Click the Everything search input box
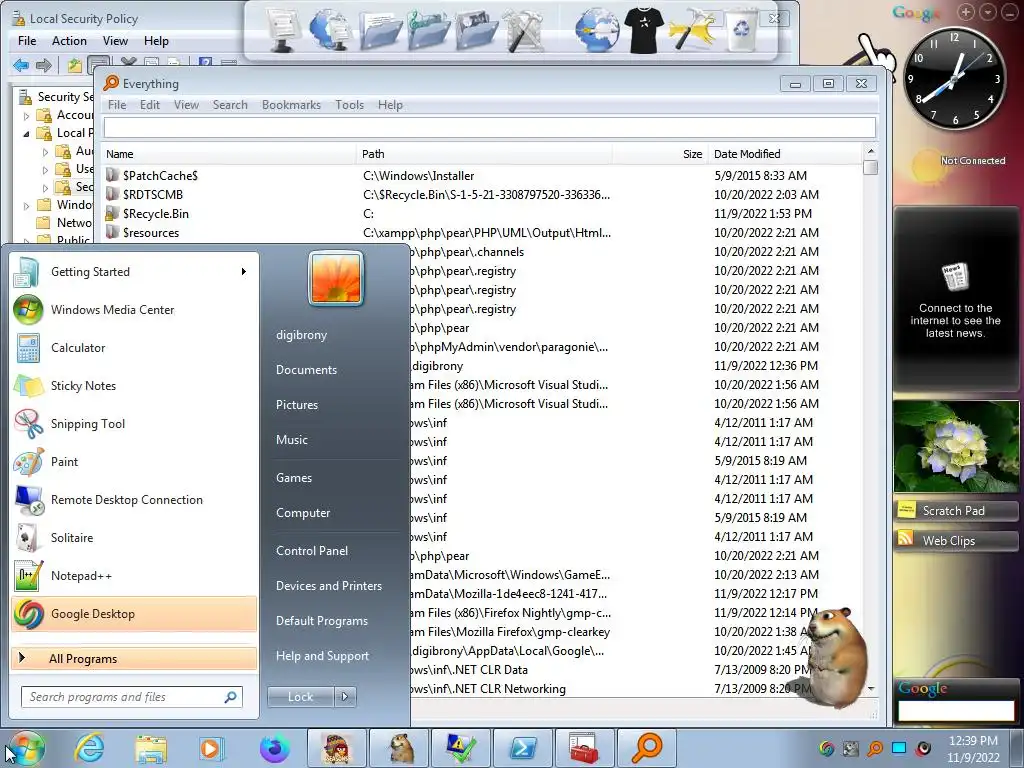Screen dimensions: 1024x768 point(490,128)
